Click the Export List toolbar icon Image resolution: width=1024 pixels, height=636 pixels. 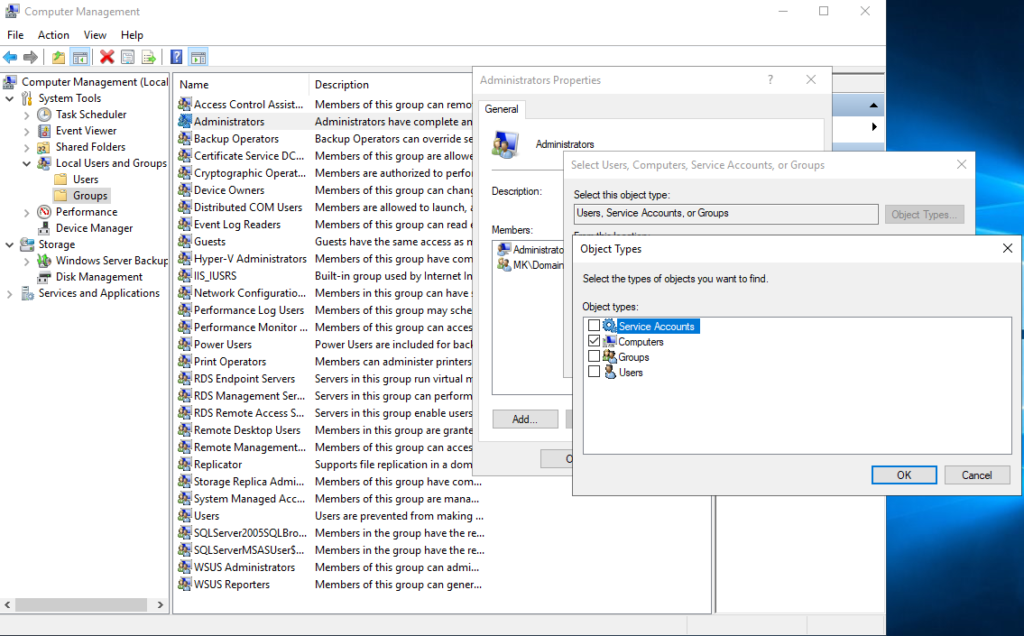149,57
